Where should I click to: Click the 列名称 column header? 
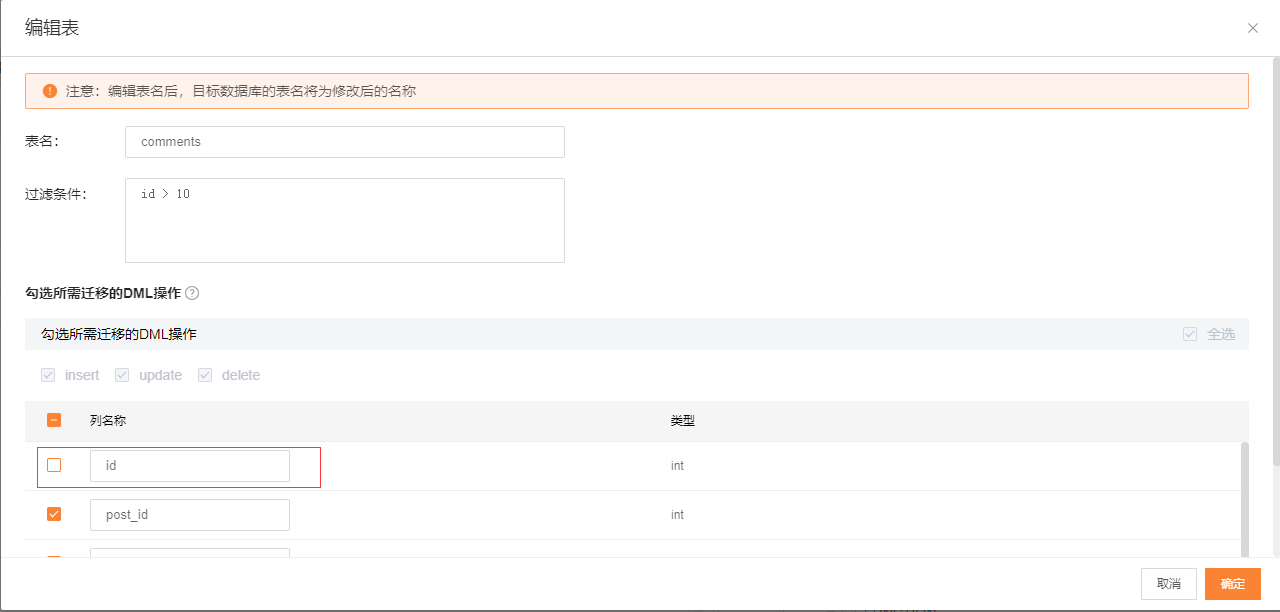(x=108, y=421)
